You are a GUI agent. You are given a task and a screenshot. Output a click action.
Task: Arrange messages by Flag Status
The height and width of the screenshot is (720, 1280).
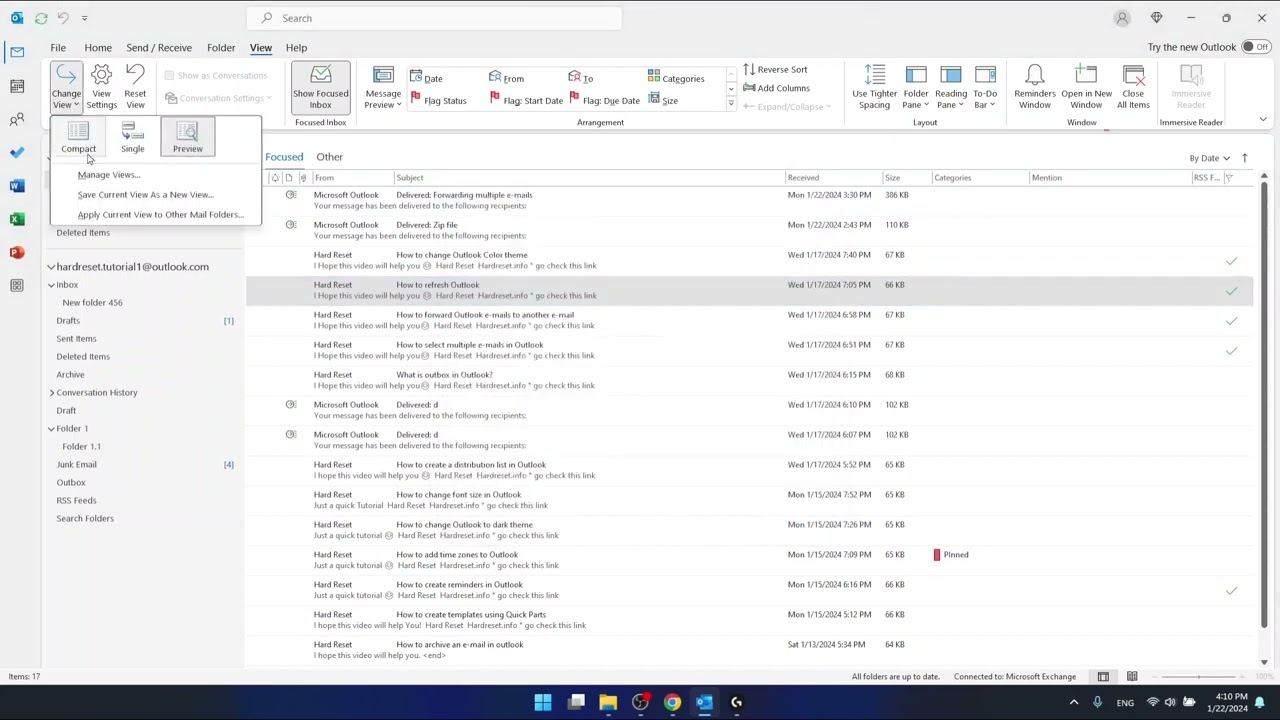coord(438,100)
